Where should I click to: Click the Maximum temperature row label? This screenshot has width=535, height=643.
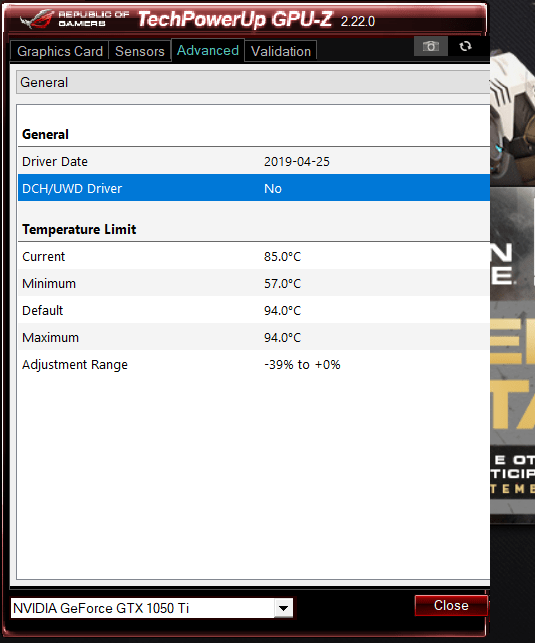tap(50, 338)
